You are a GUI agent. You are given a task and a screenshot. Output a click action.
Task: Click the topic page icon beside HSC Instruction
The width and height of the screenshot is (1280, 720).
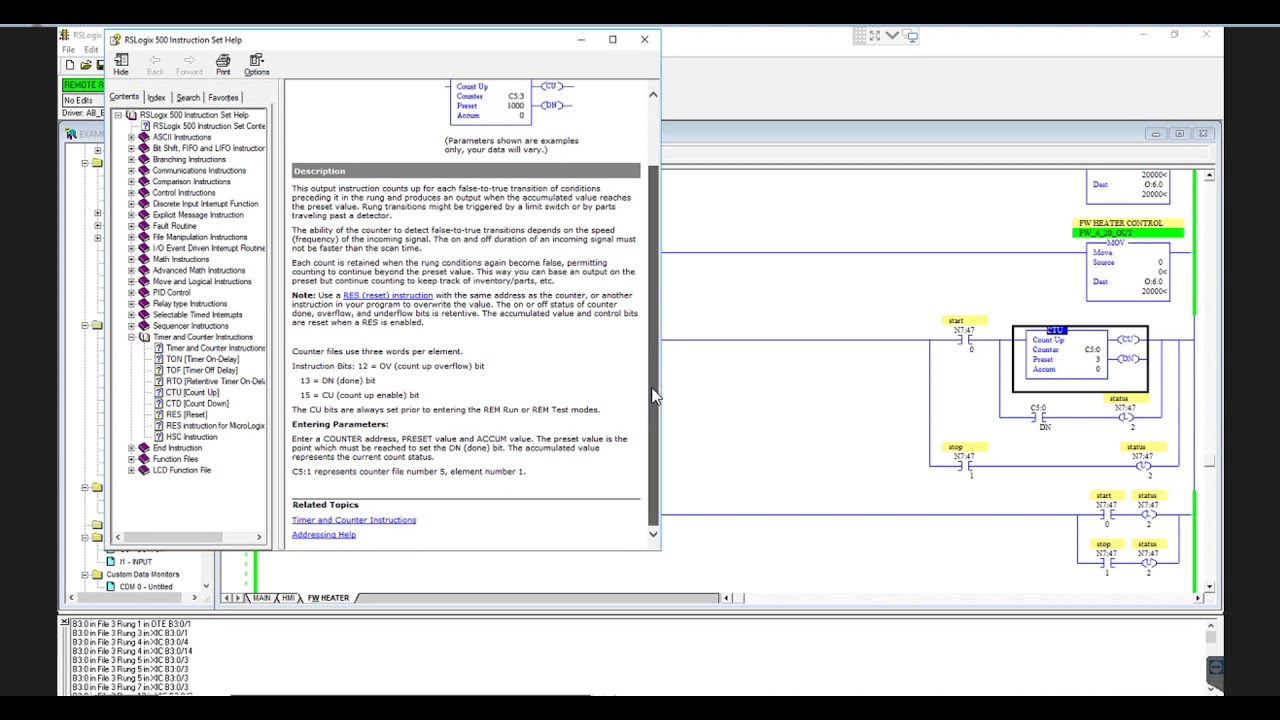158,437
